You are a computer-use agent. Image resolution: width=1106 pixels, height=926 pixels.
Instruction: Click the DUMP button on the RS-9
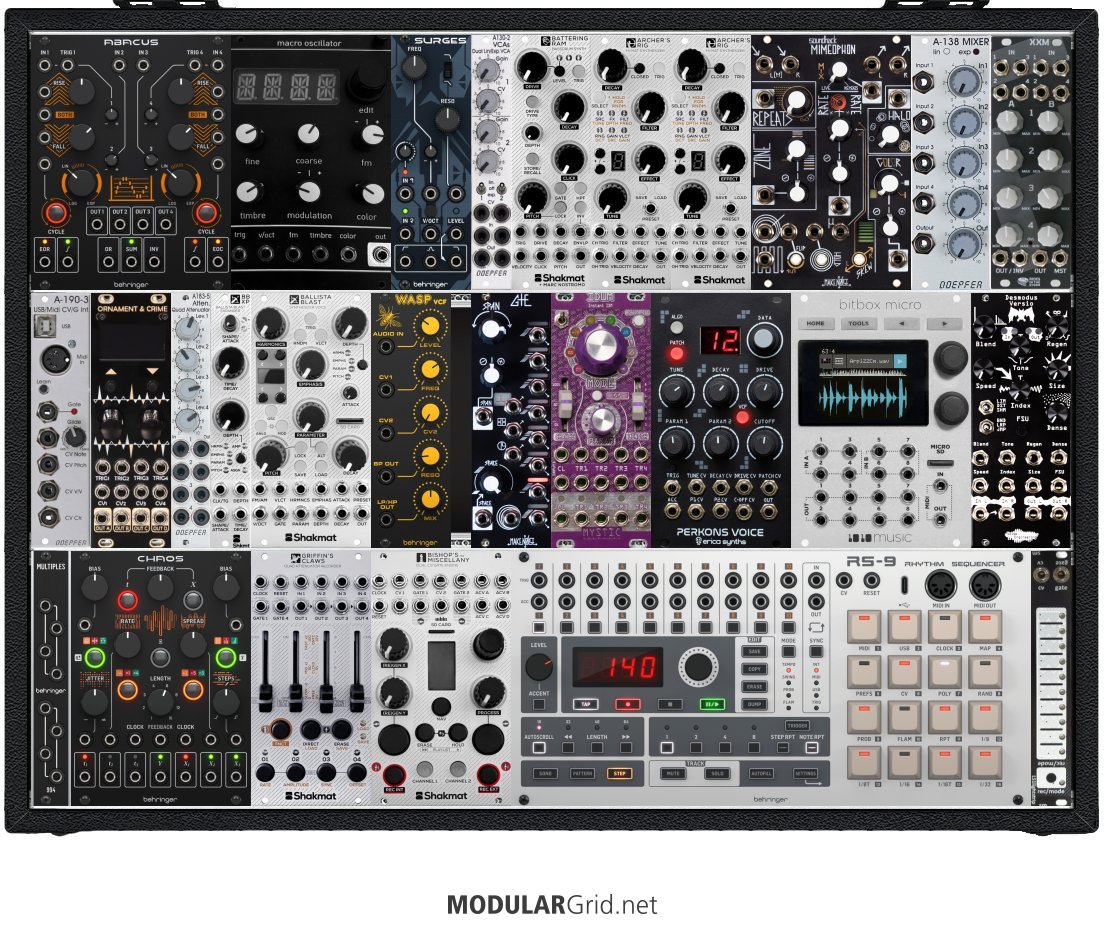[754, 704]
